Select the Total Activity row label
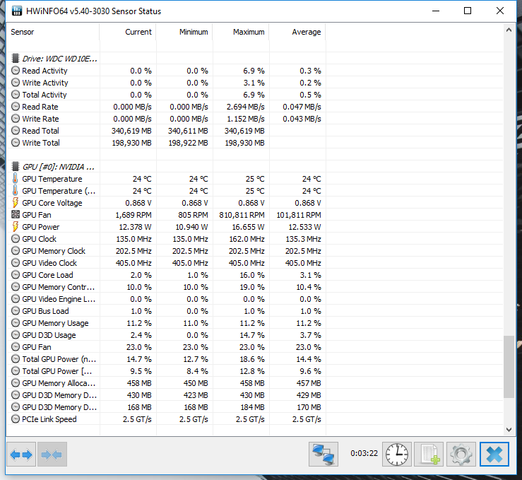This screenshot has height=480, width=522. pyautogui.click(x=44, y=95)
